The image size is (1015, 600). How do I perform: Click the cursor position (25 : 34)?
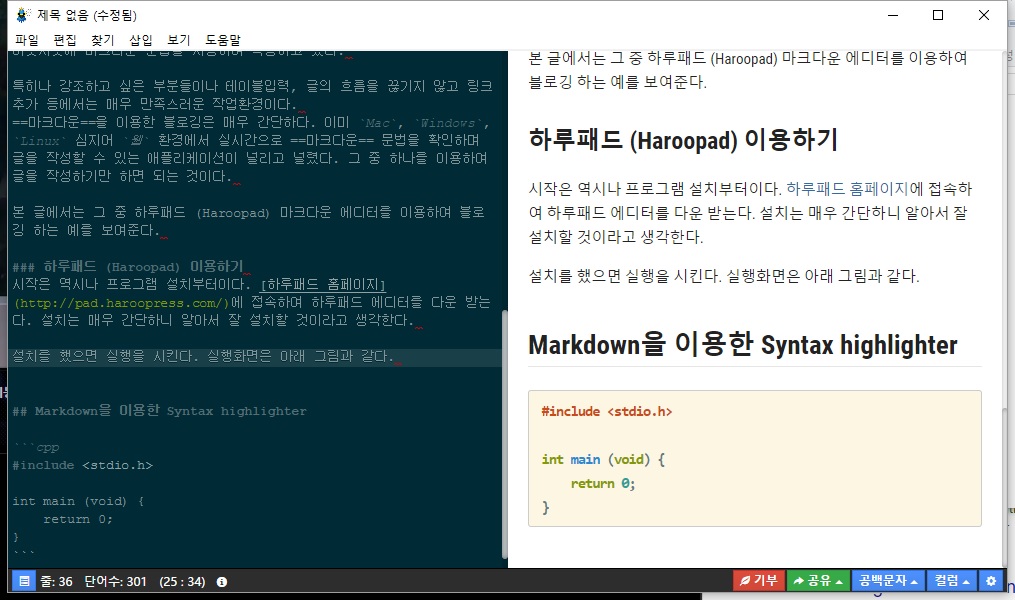pos(182,581)
